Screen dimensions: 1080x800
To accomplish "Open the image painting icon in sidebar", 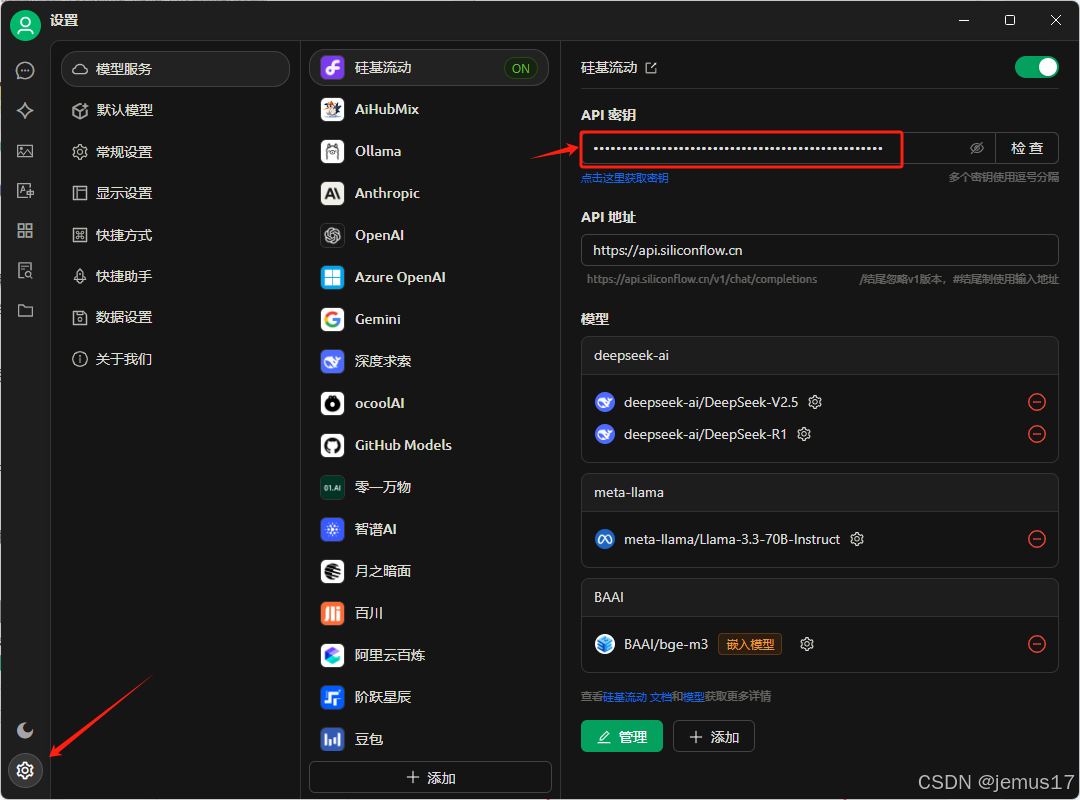I will [25, 151].
